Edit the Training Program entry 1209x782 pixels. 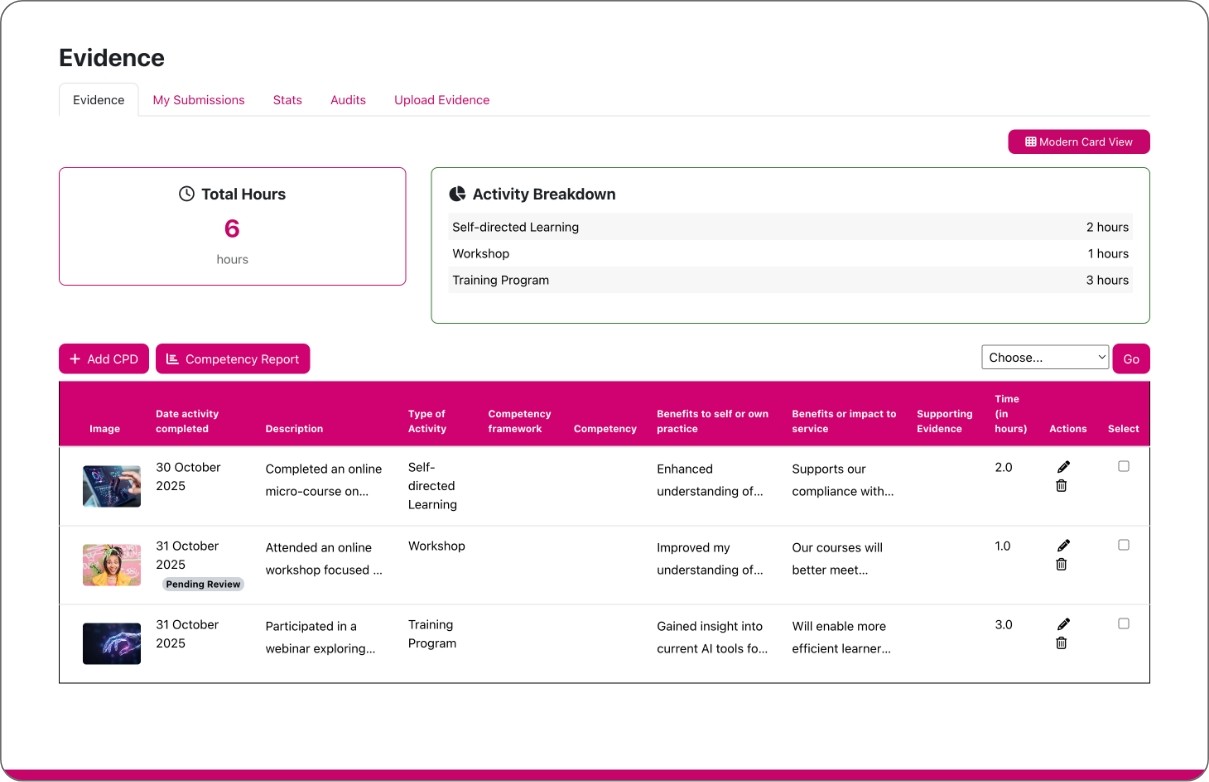1063,624
